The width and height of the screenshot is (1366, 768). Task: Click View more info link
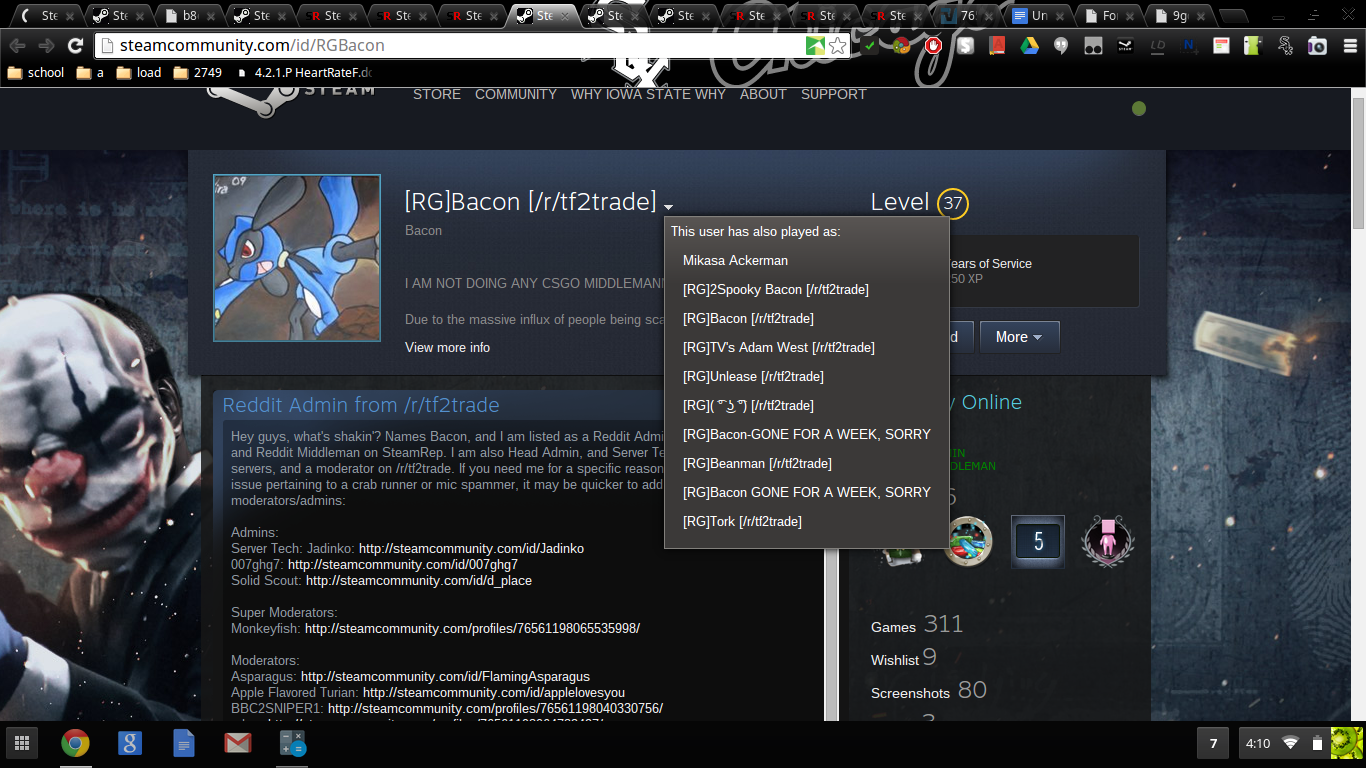[447, 347]
